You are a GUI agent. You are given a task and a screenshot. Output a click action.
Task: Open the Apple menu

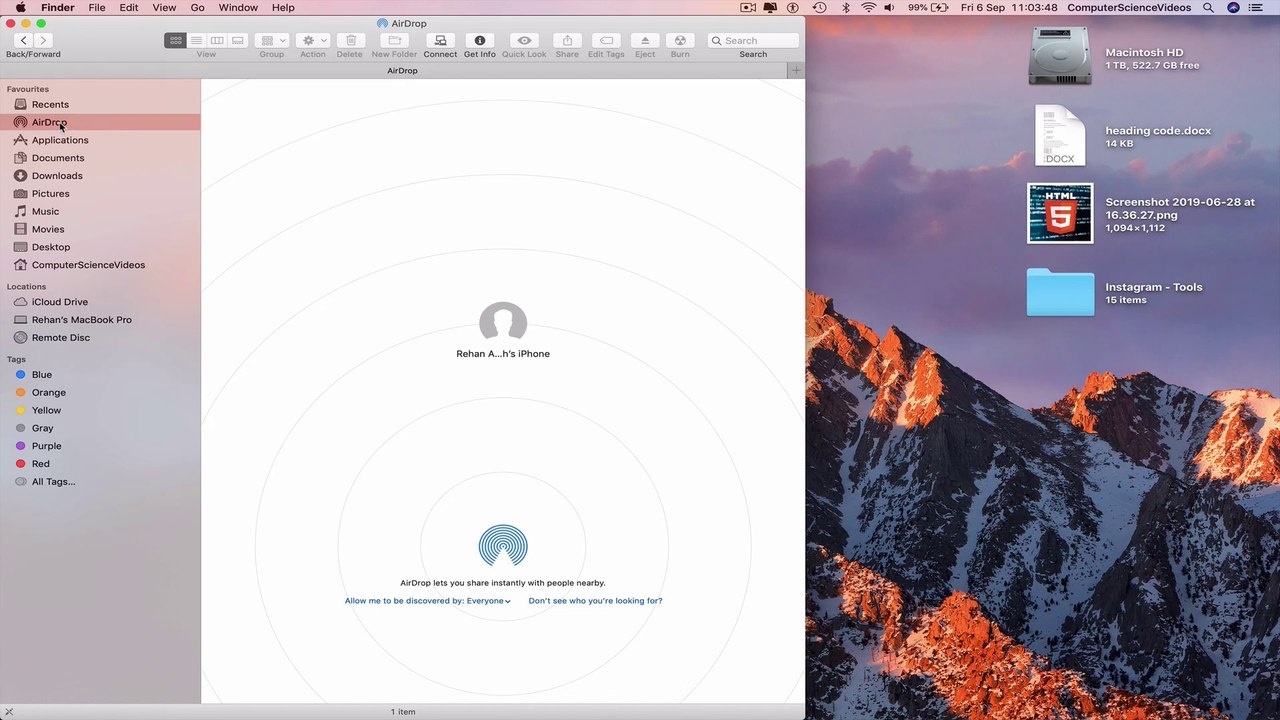click(20, 7)
